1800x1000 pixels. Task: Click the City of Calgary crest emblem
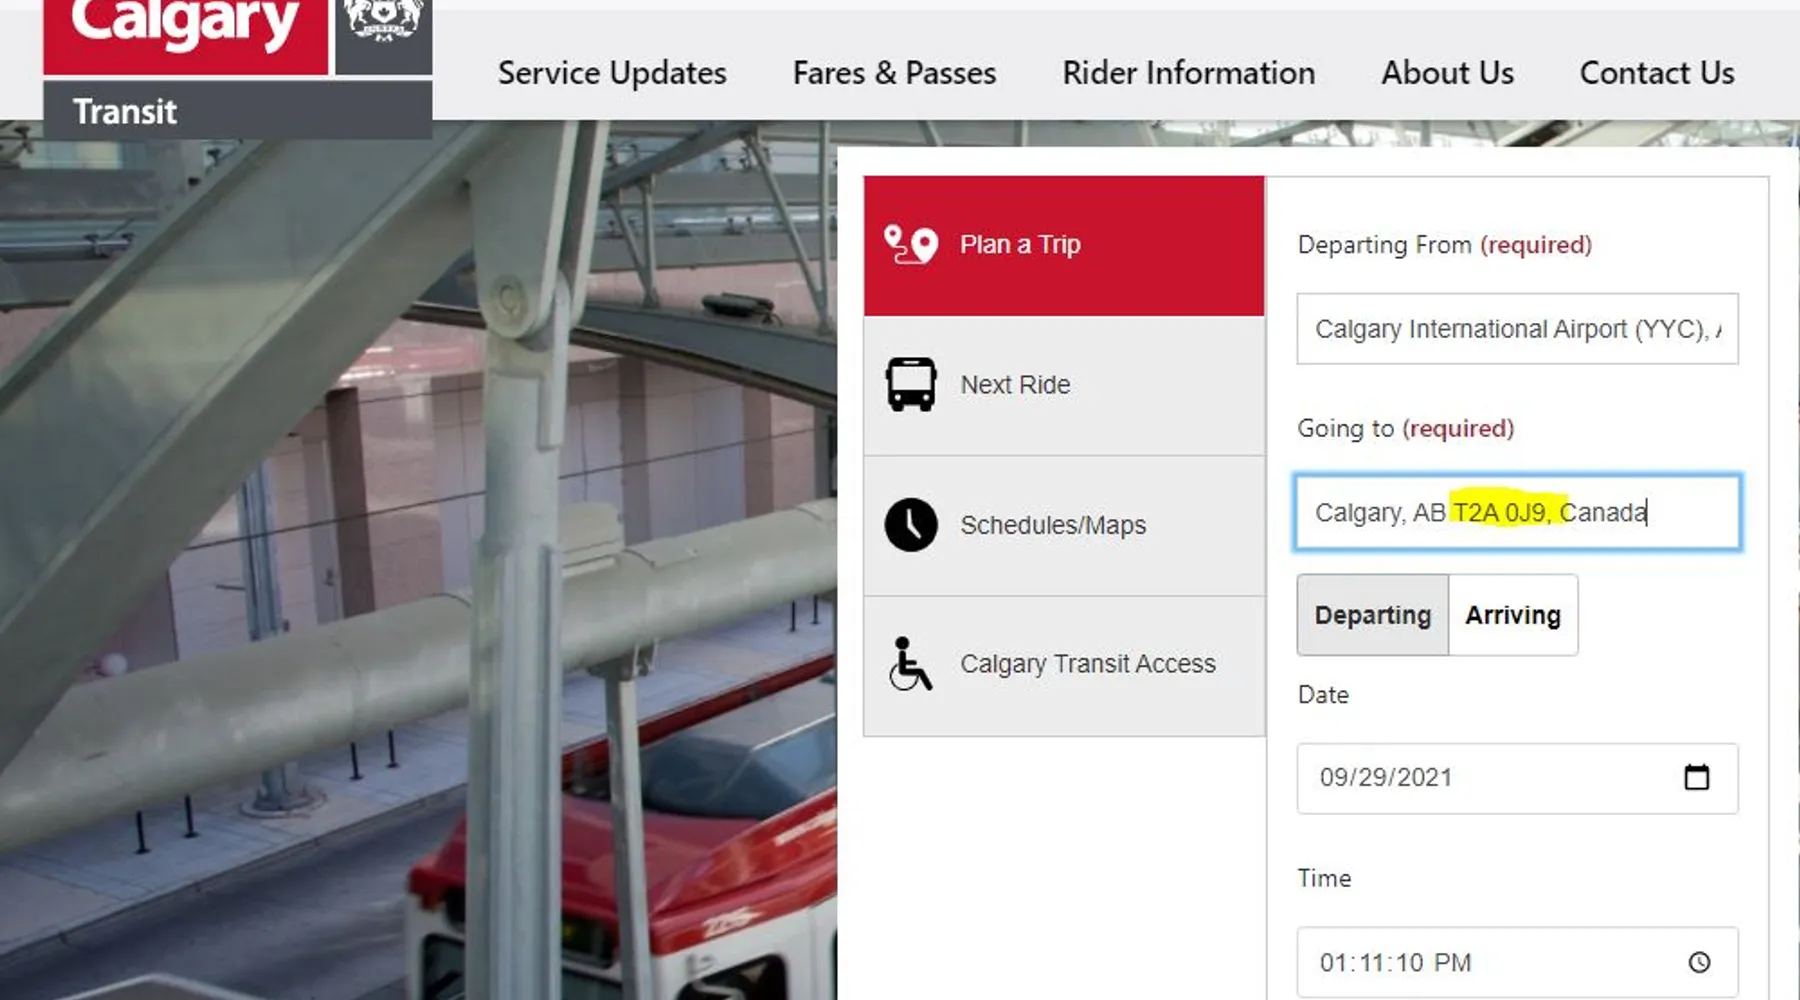[x=383, y=30]
